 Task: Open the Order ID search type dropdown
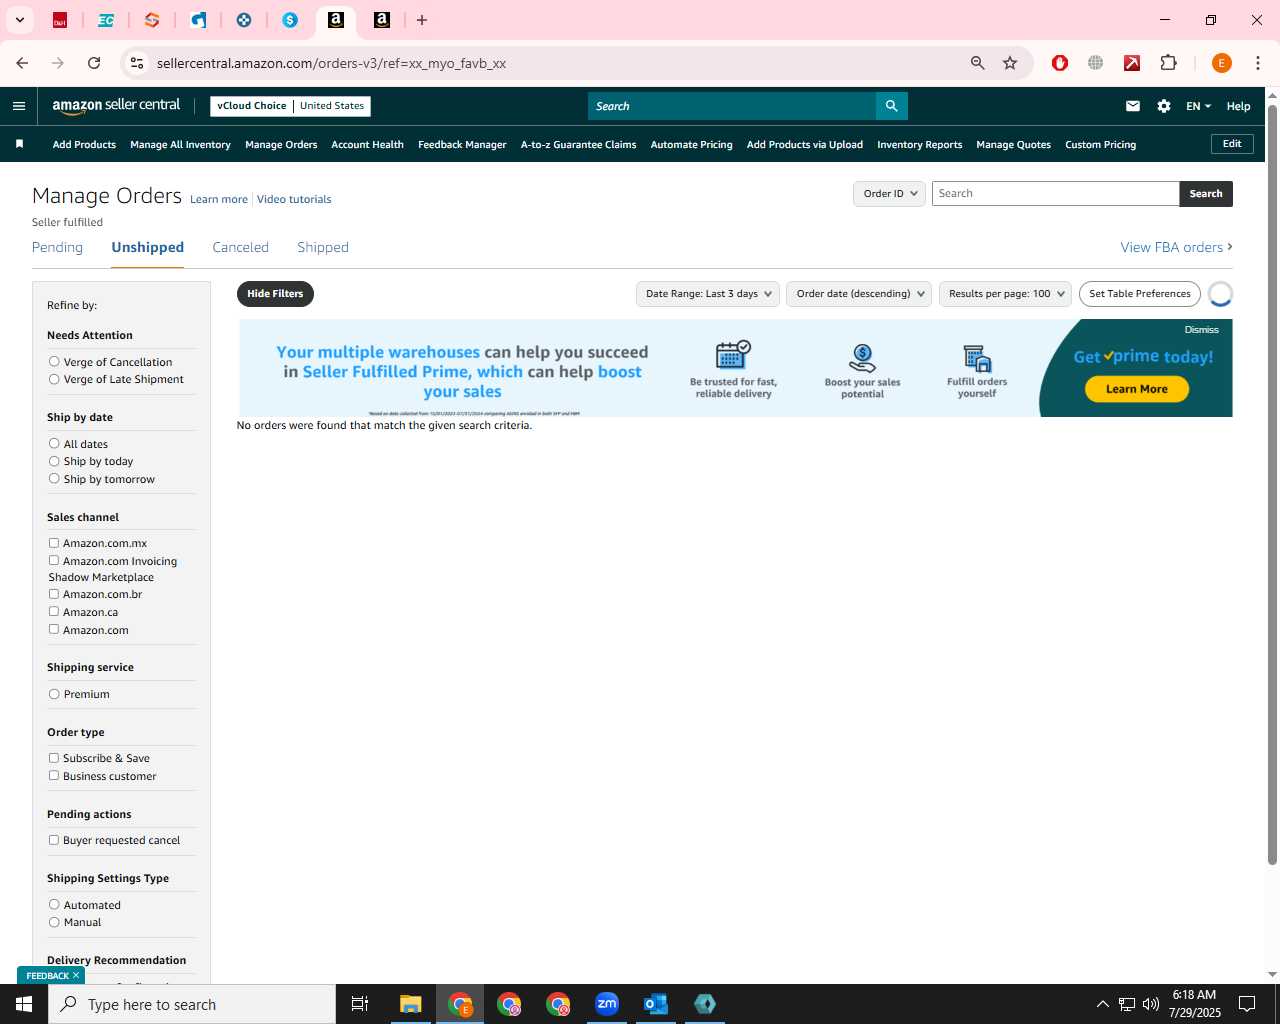click(889, 194)
